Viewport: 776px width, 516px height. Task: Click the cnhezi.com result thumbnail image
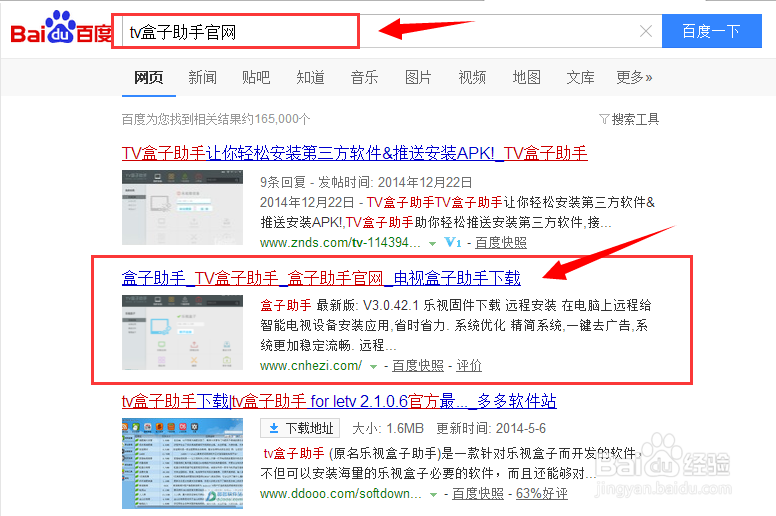[x=182, y=332]
